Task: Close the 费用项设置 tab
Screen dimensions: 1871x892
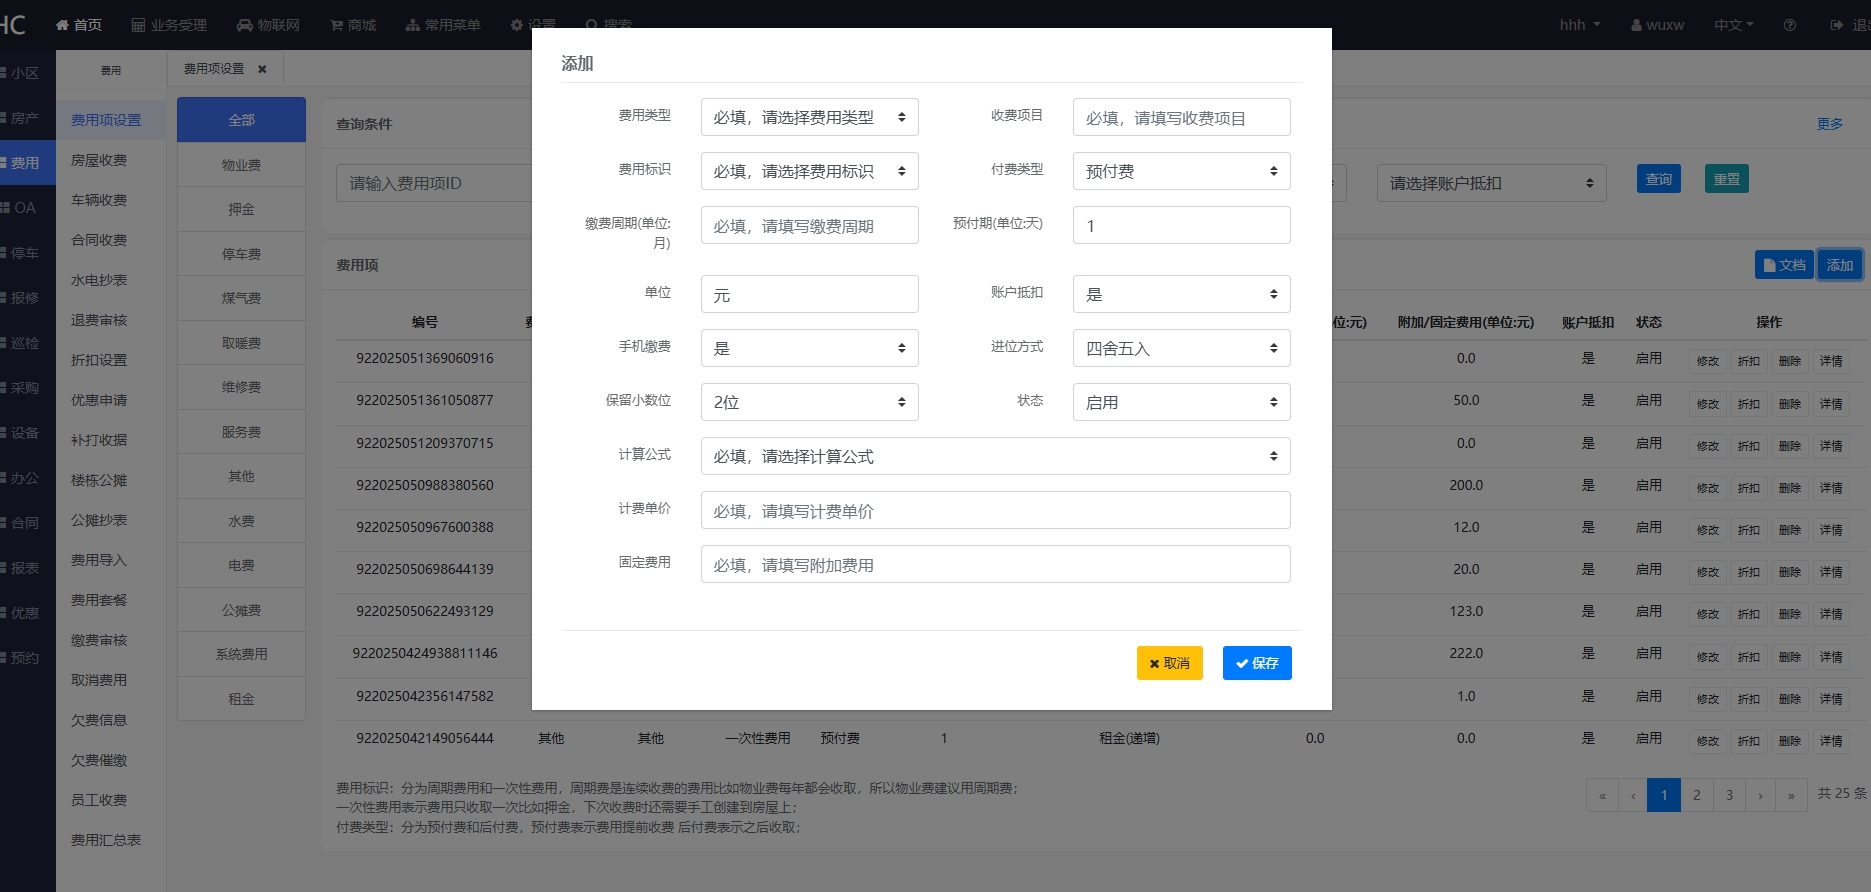Action: pyautogui.click(x=262, y=69)
